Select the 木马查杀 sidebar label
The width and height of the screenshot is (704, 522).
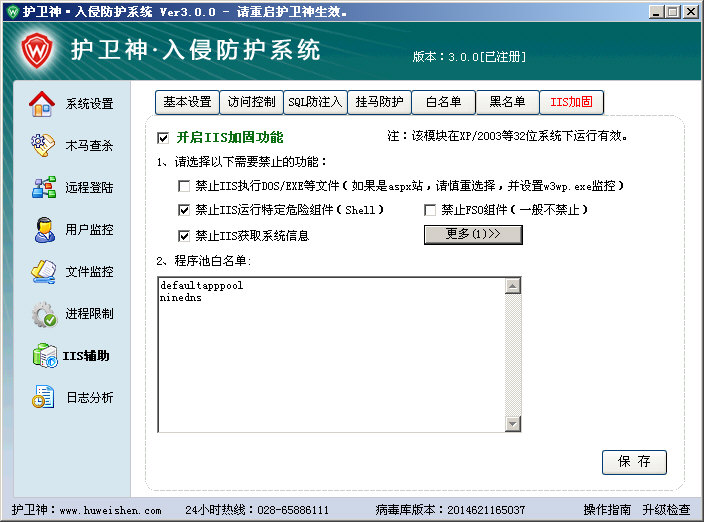click(x=89, y=145)
